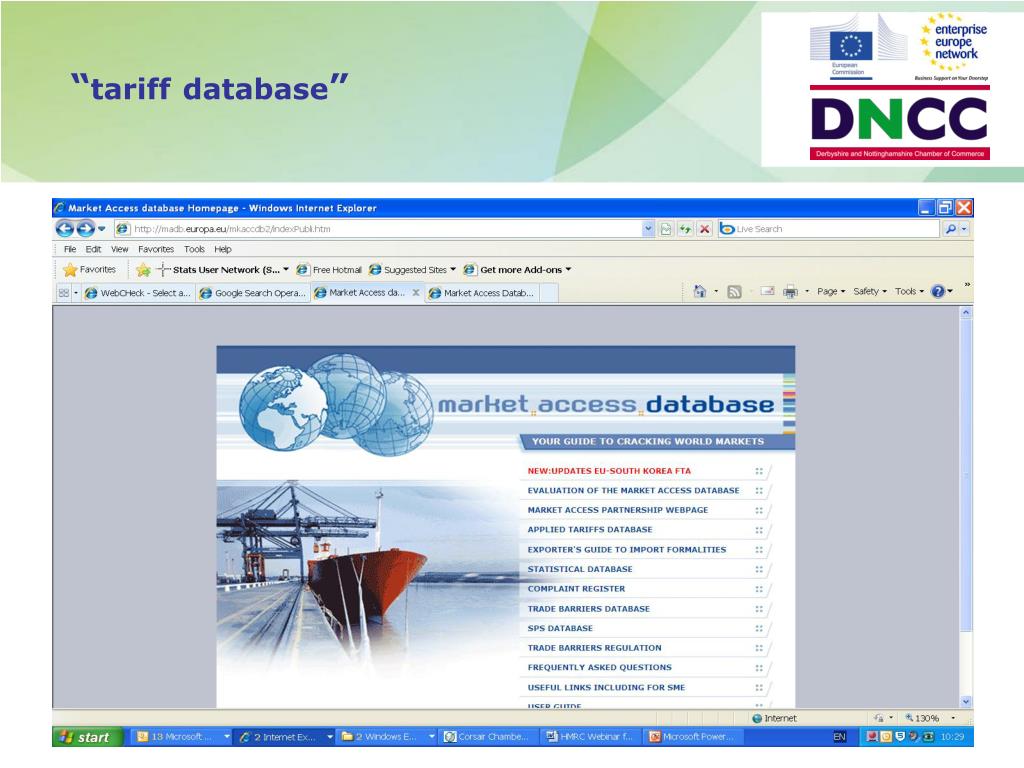Image resolution: width=1024 pixels, height=768 pixels.
Task: Click the Favorites star button
Action: (x=89, y=269)
